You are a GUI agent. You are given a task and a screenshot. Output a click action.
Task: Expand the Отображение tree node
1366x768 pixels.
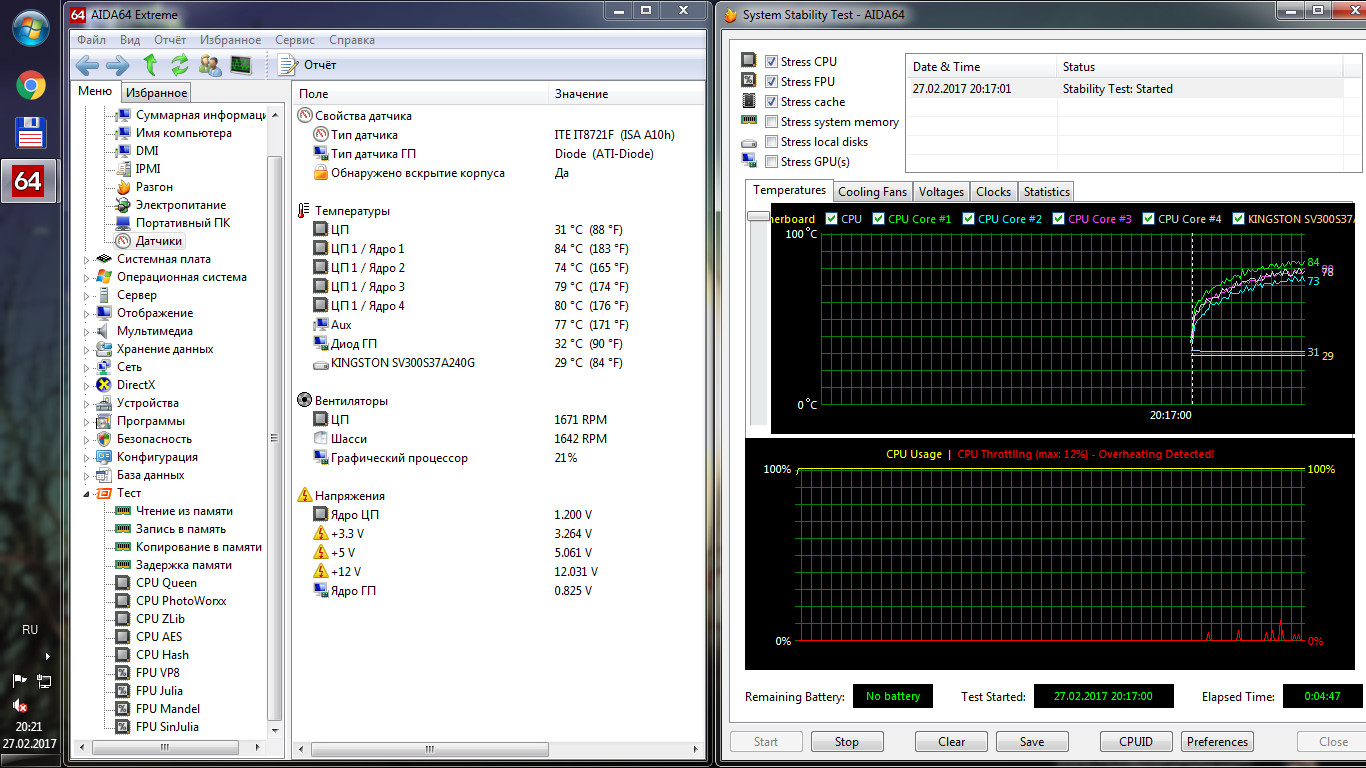click(x=87, y=313)
